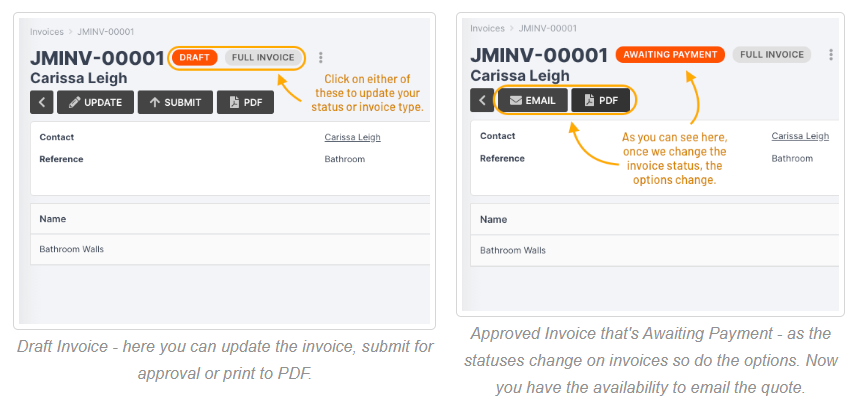Email the approved invoice
Image resolution: width=861 pixels, height=405 pixels.
click(533, 100)
